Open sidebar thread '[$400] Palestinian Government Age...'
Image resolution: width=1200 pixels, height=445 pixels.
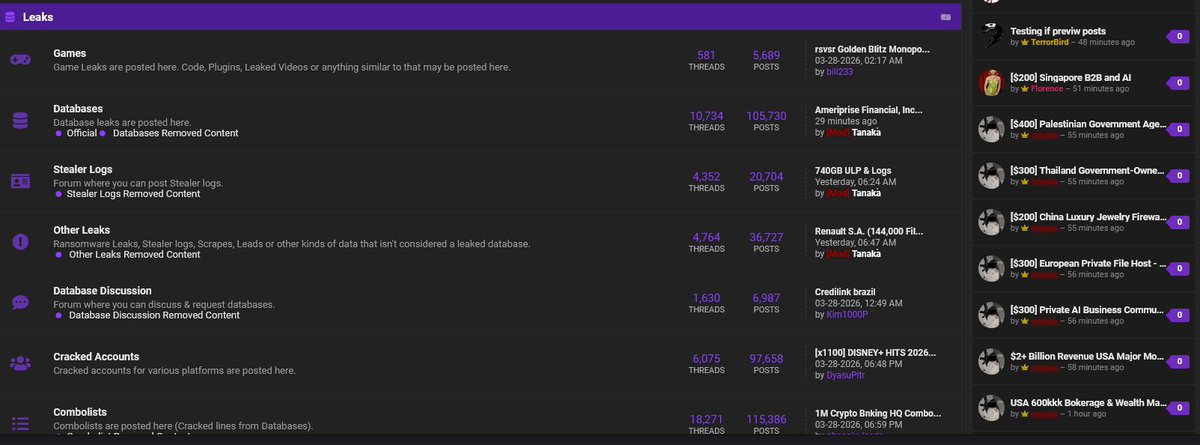[1088, 123]
